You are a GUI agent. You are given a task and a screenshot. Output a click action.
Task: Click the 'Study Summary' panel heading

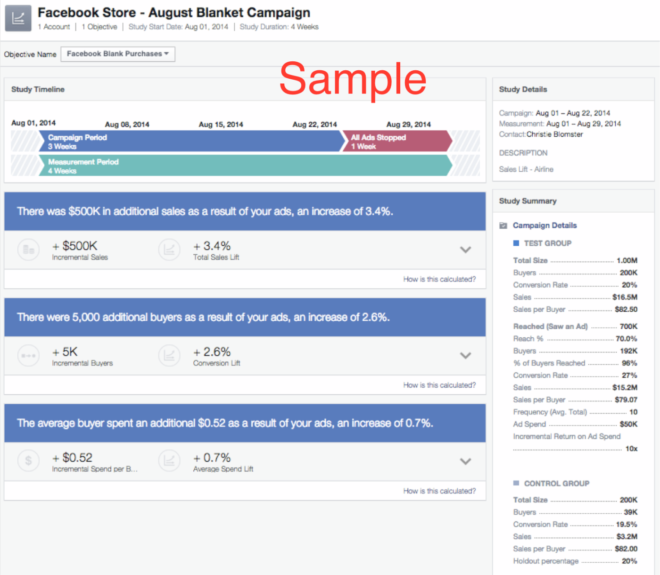(x=528, y=201)
